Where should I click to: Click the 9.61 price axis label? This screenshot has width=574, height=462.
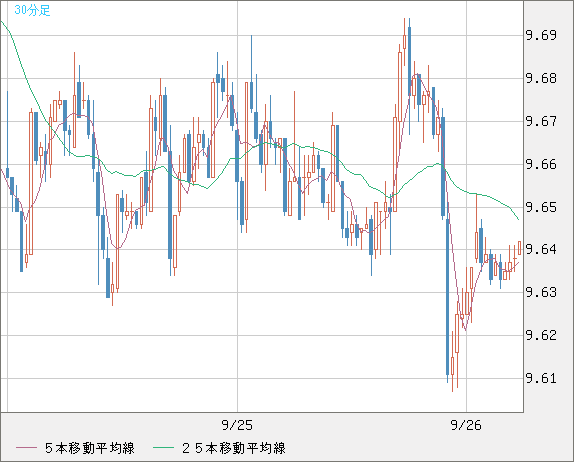point(541,378)
